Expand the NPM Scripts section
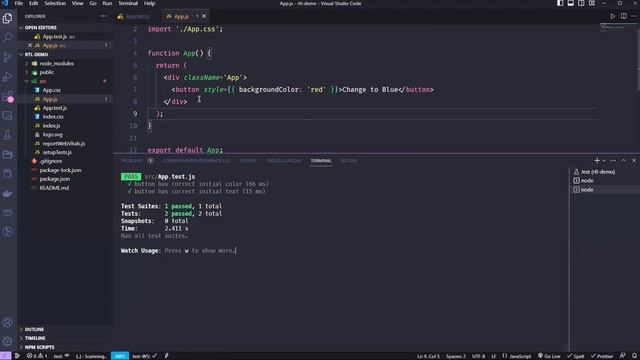 coord(65,347)
